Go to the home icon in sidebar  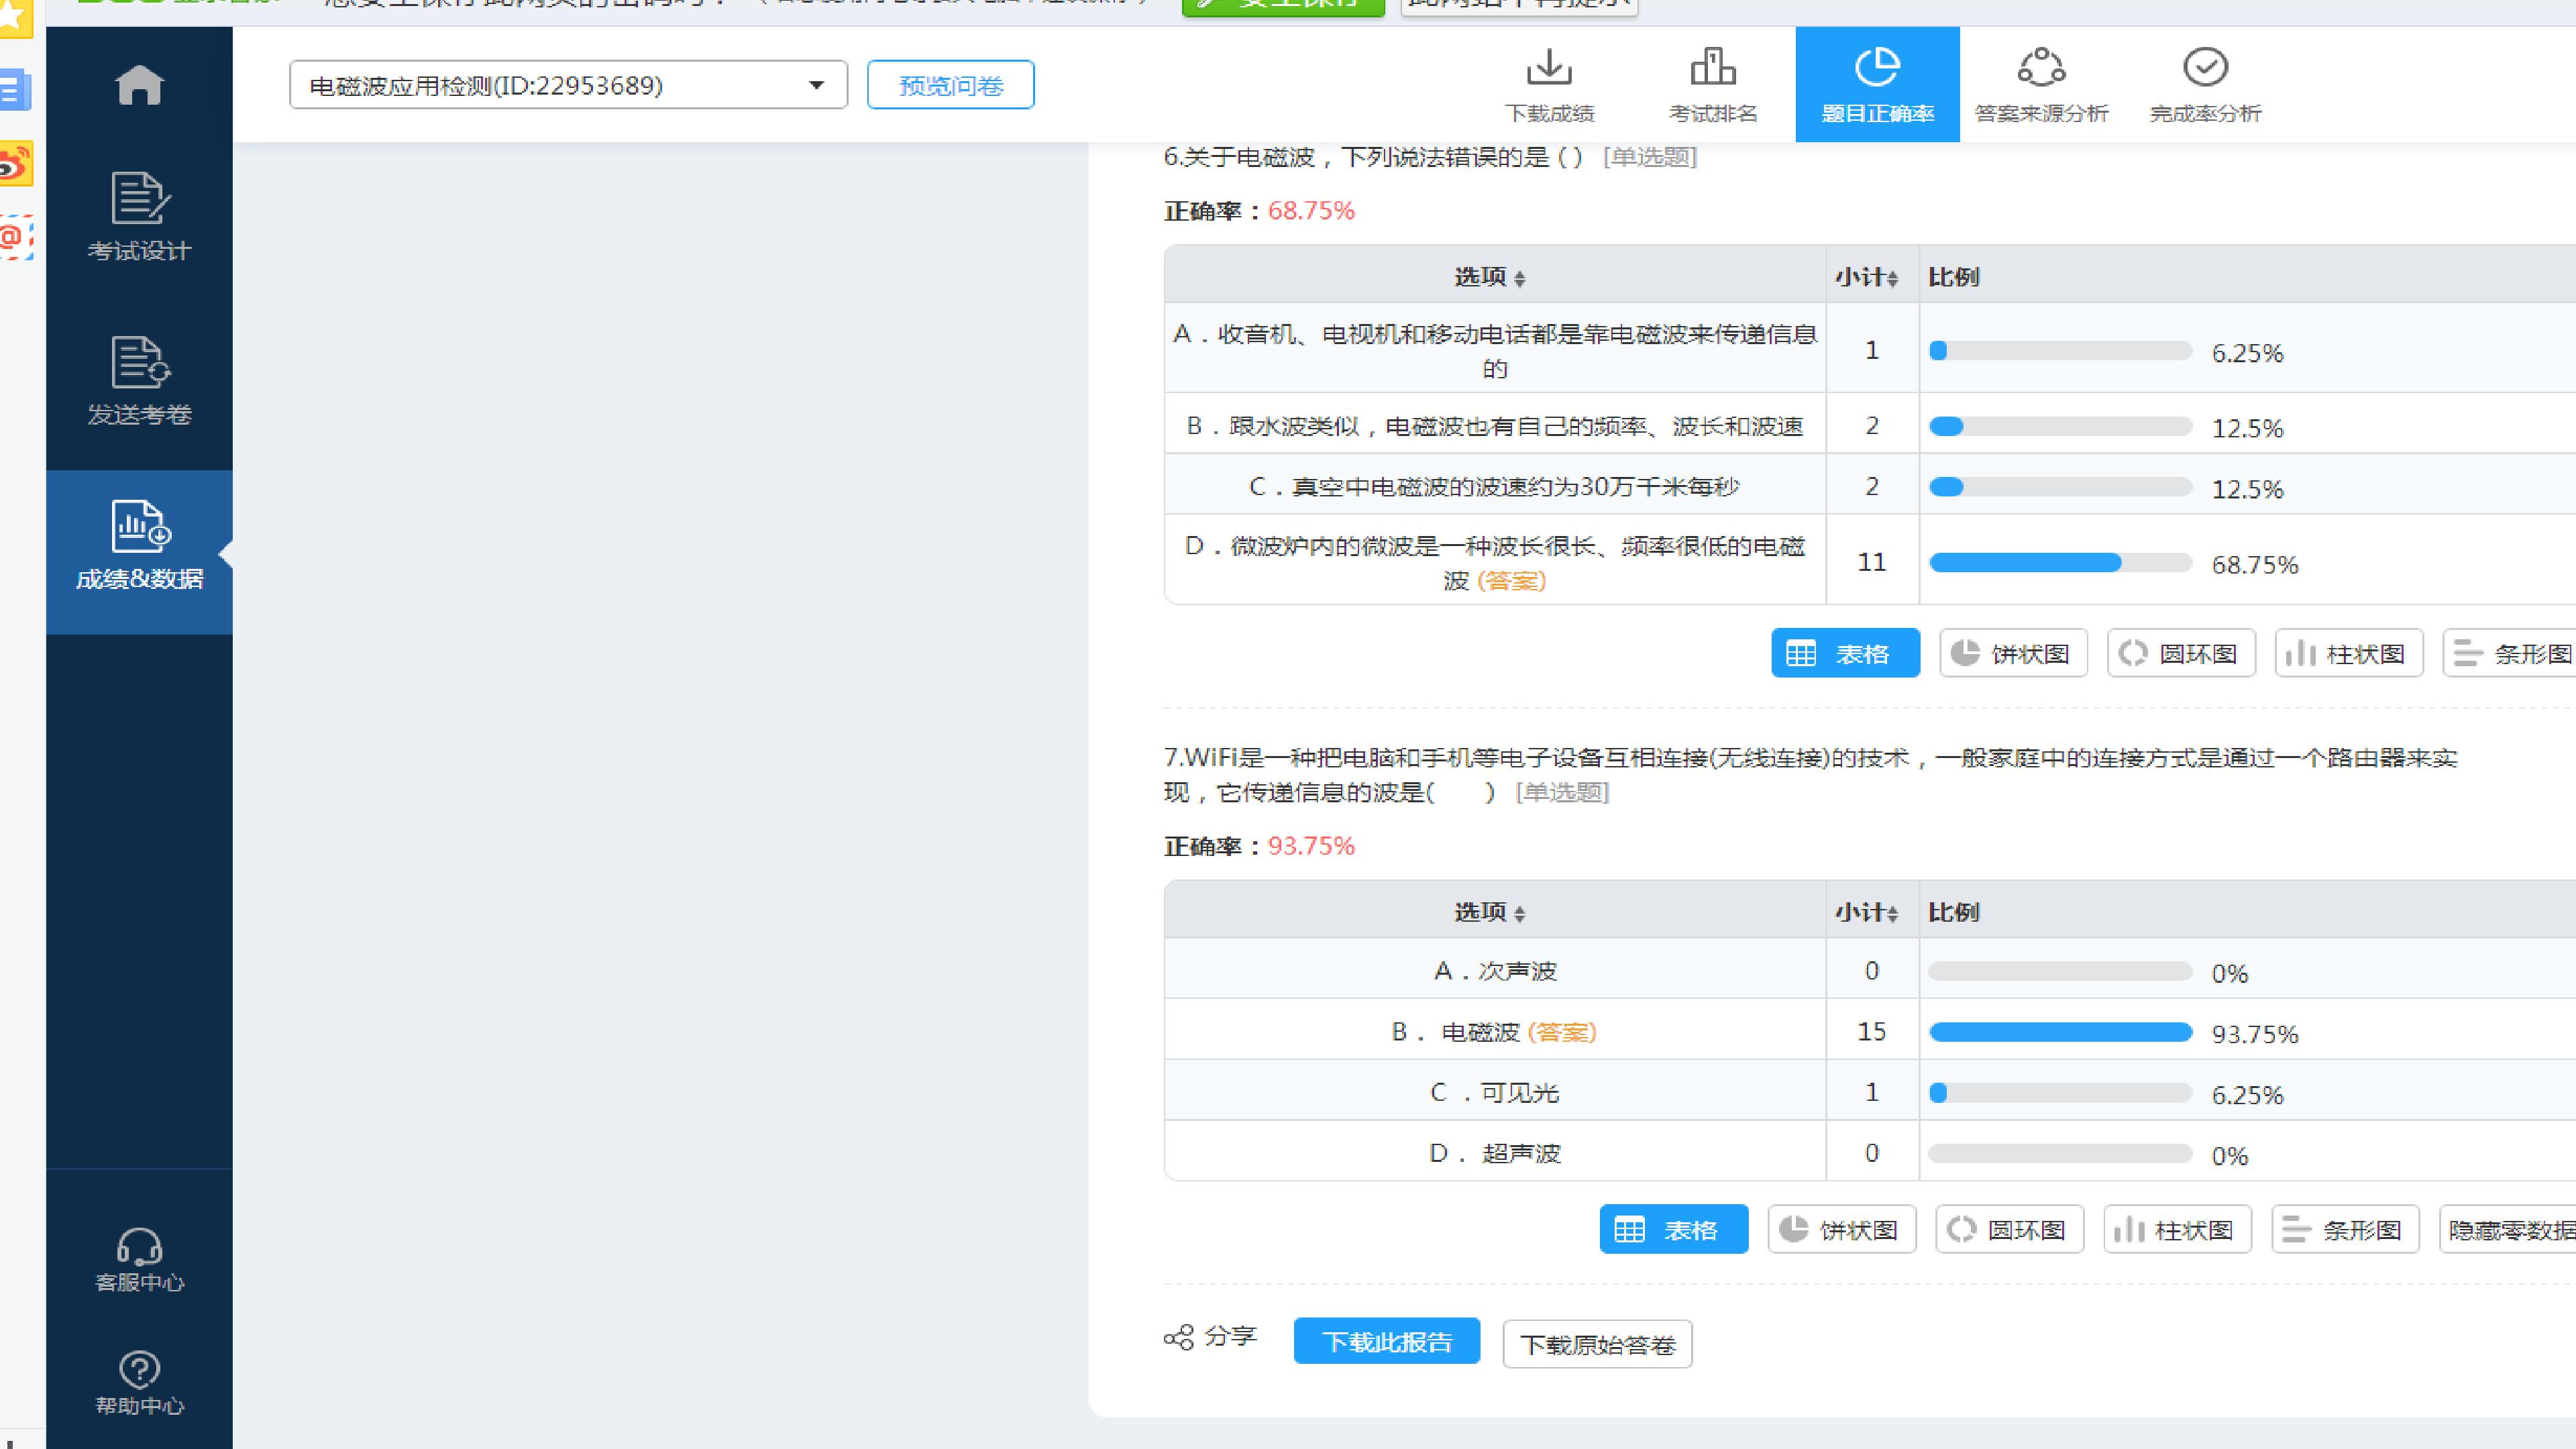tap(139, 85)
